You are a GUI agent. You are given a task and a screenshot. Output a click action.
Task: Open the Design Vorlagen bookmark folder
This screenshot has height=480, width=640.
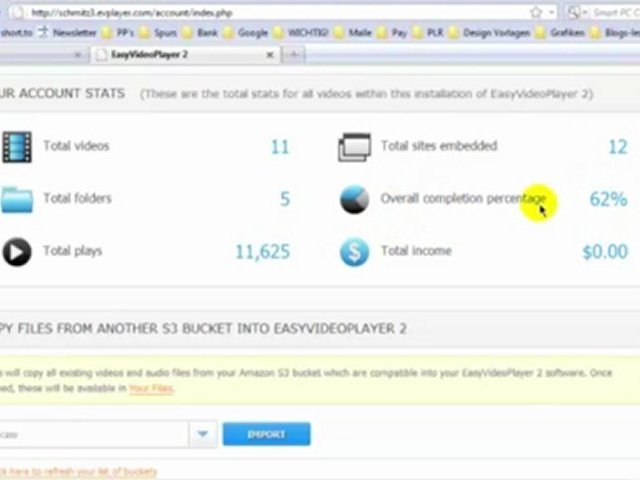pyautogui.click(x=487, y=32)
